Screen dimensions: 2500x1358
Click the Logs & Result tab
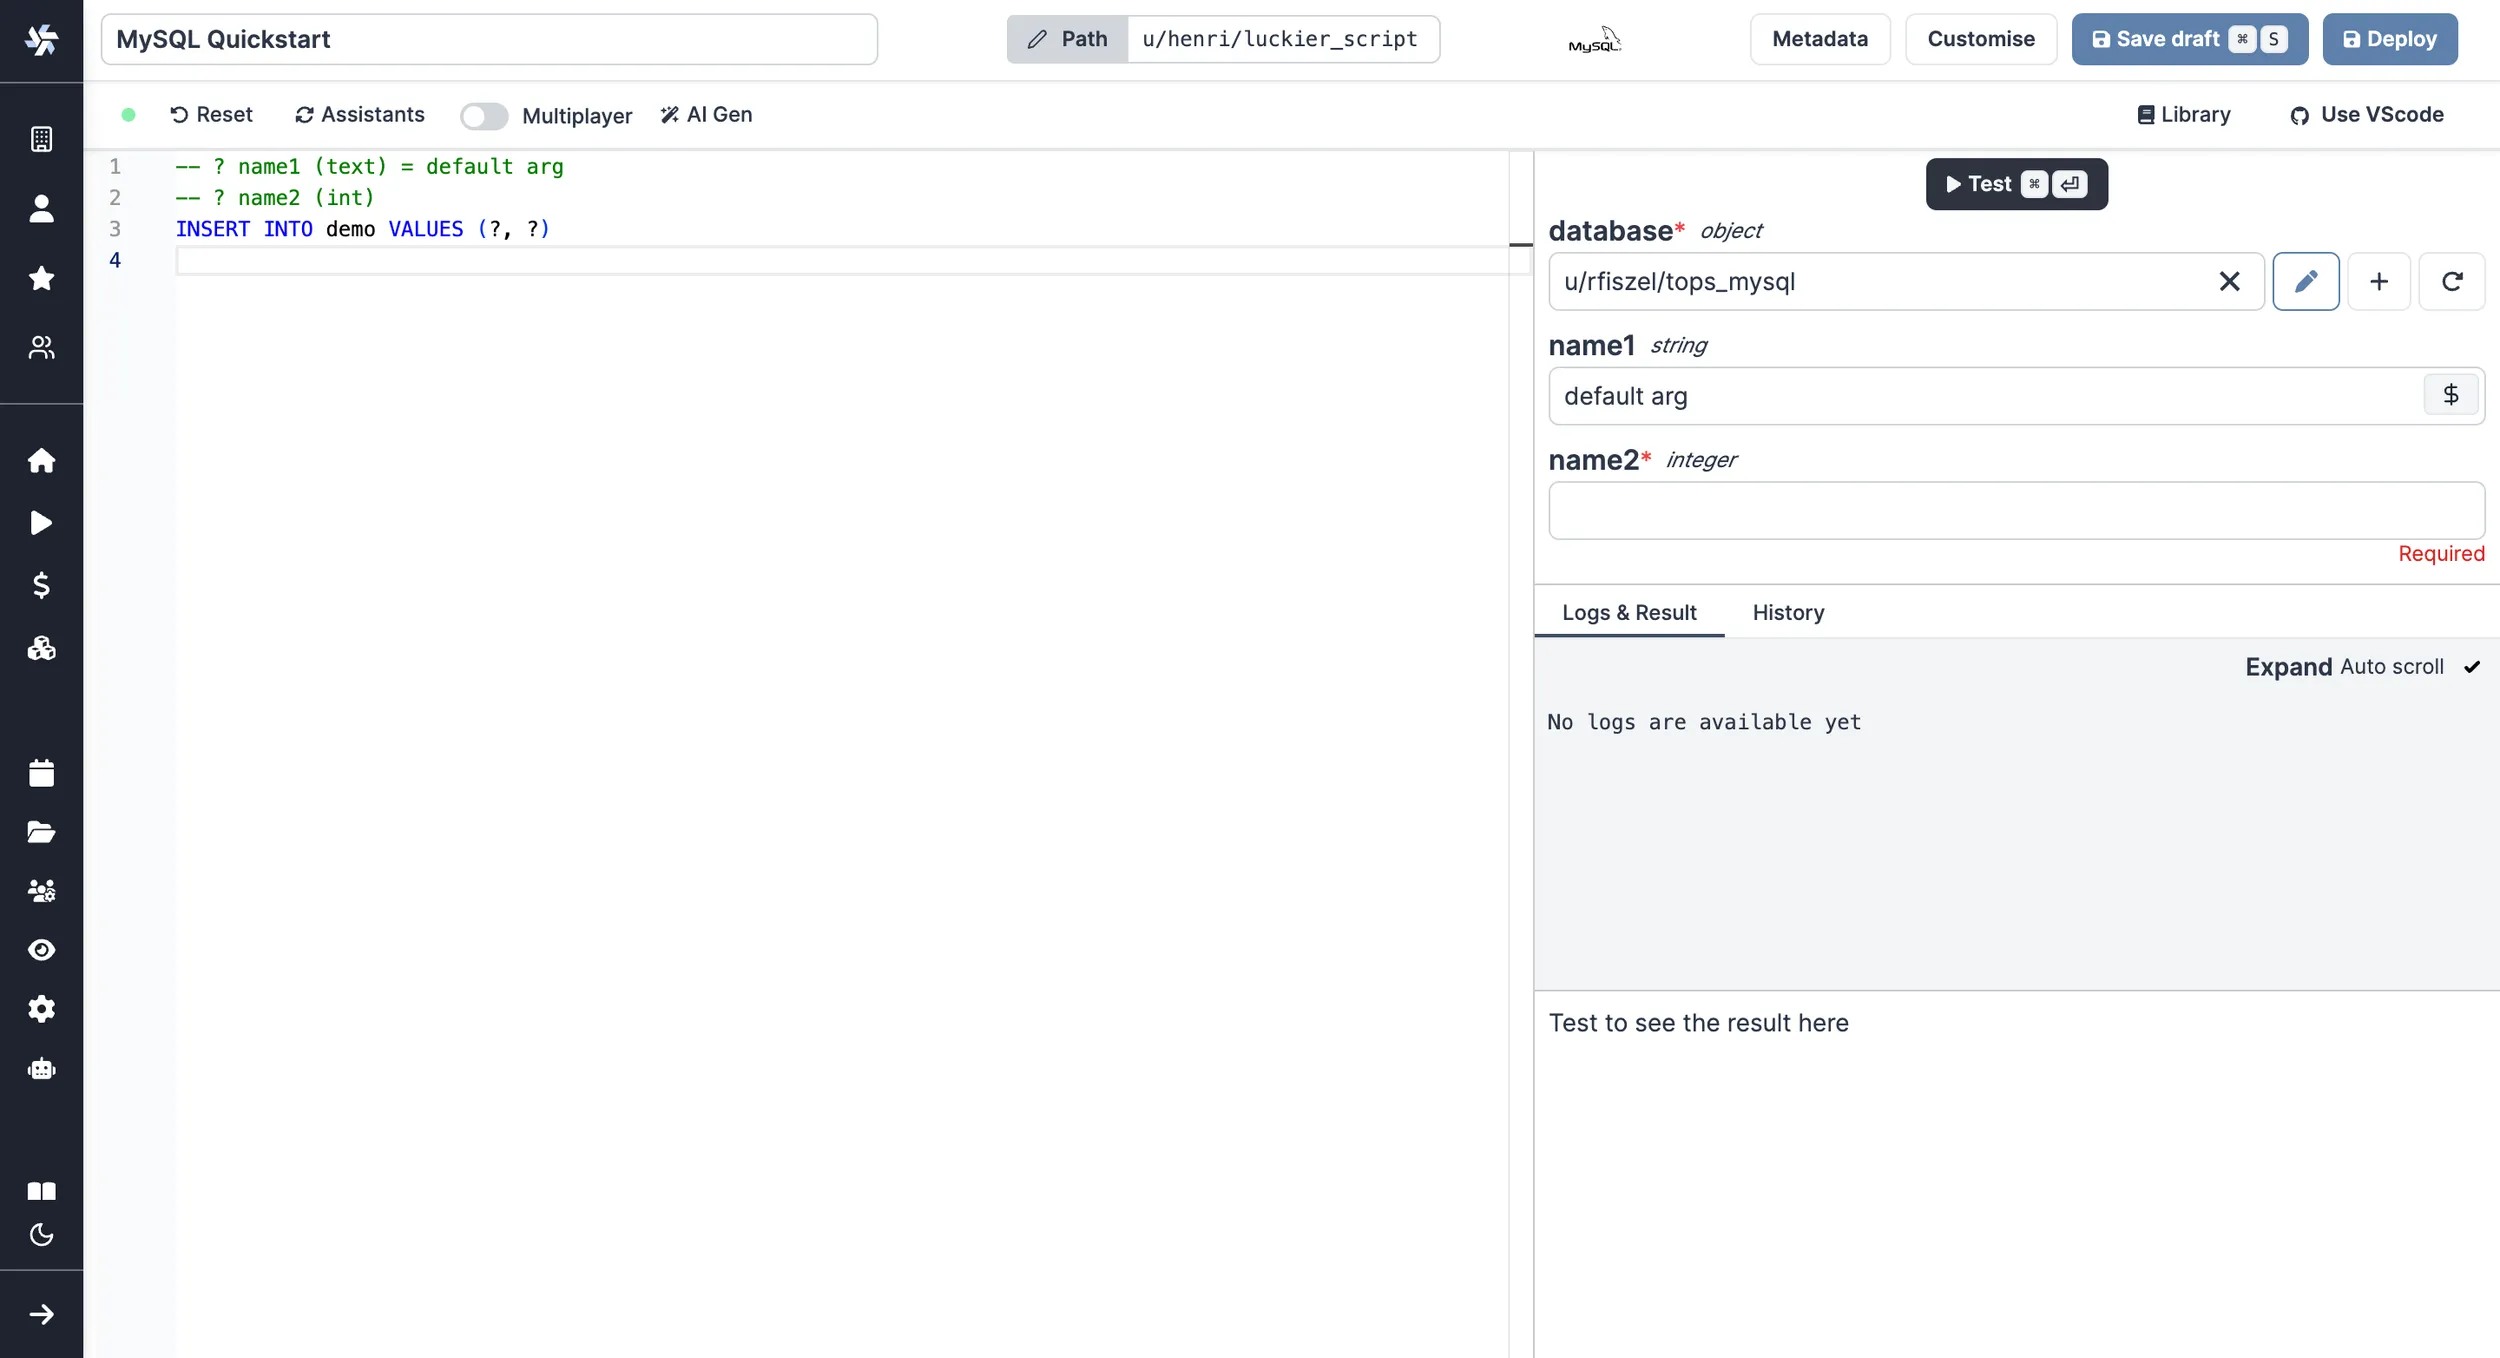[x=1630, y=612]
